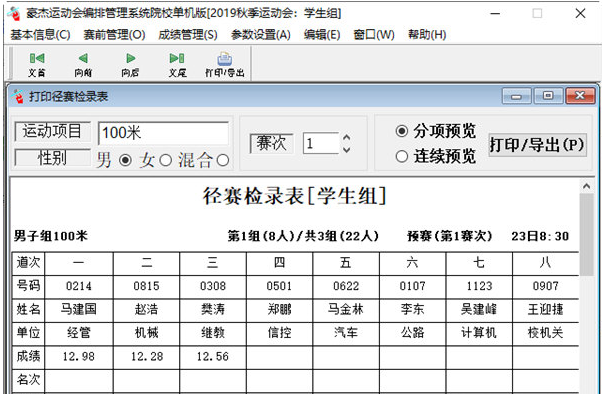Image resolution: width=602 pixels, height=394 pixels.
Task: Click the name cell 马建国
Action: [79, 310]
